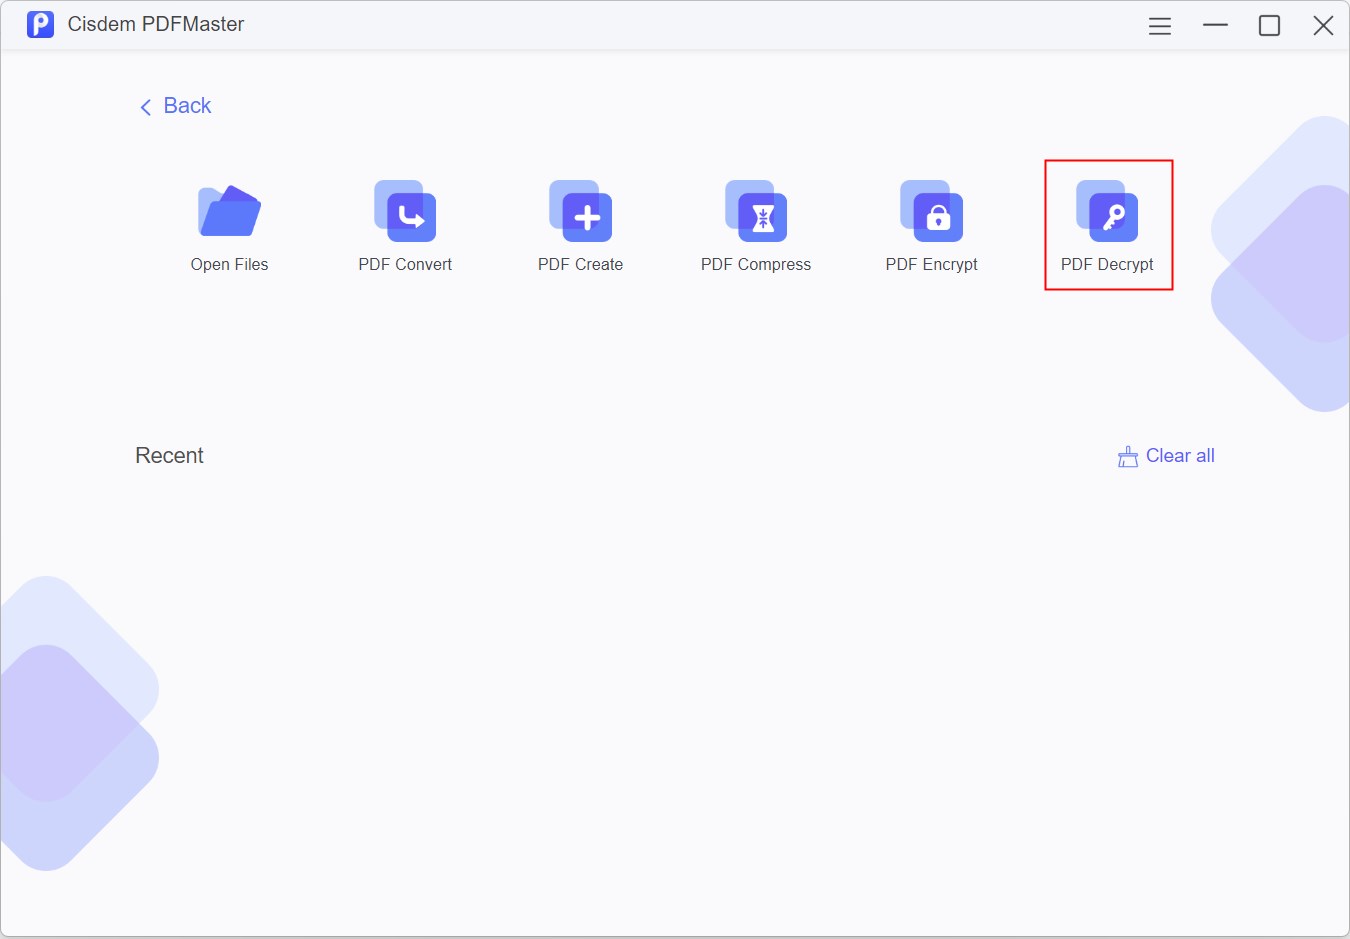1350x939 pixels.
Task: Click the Cisdem PDFMaster title text
Action: 155,24
